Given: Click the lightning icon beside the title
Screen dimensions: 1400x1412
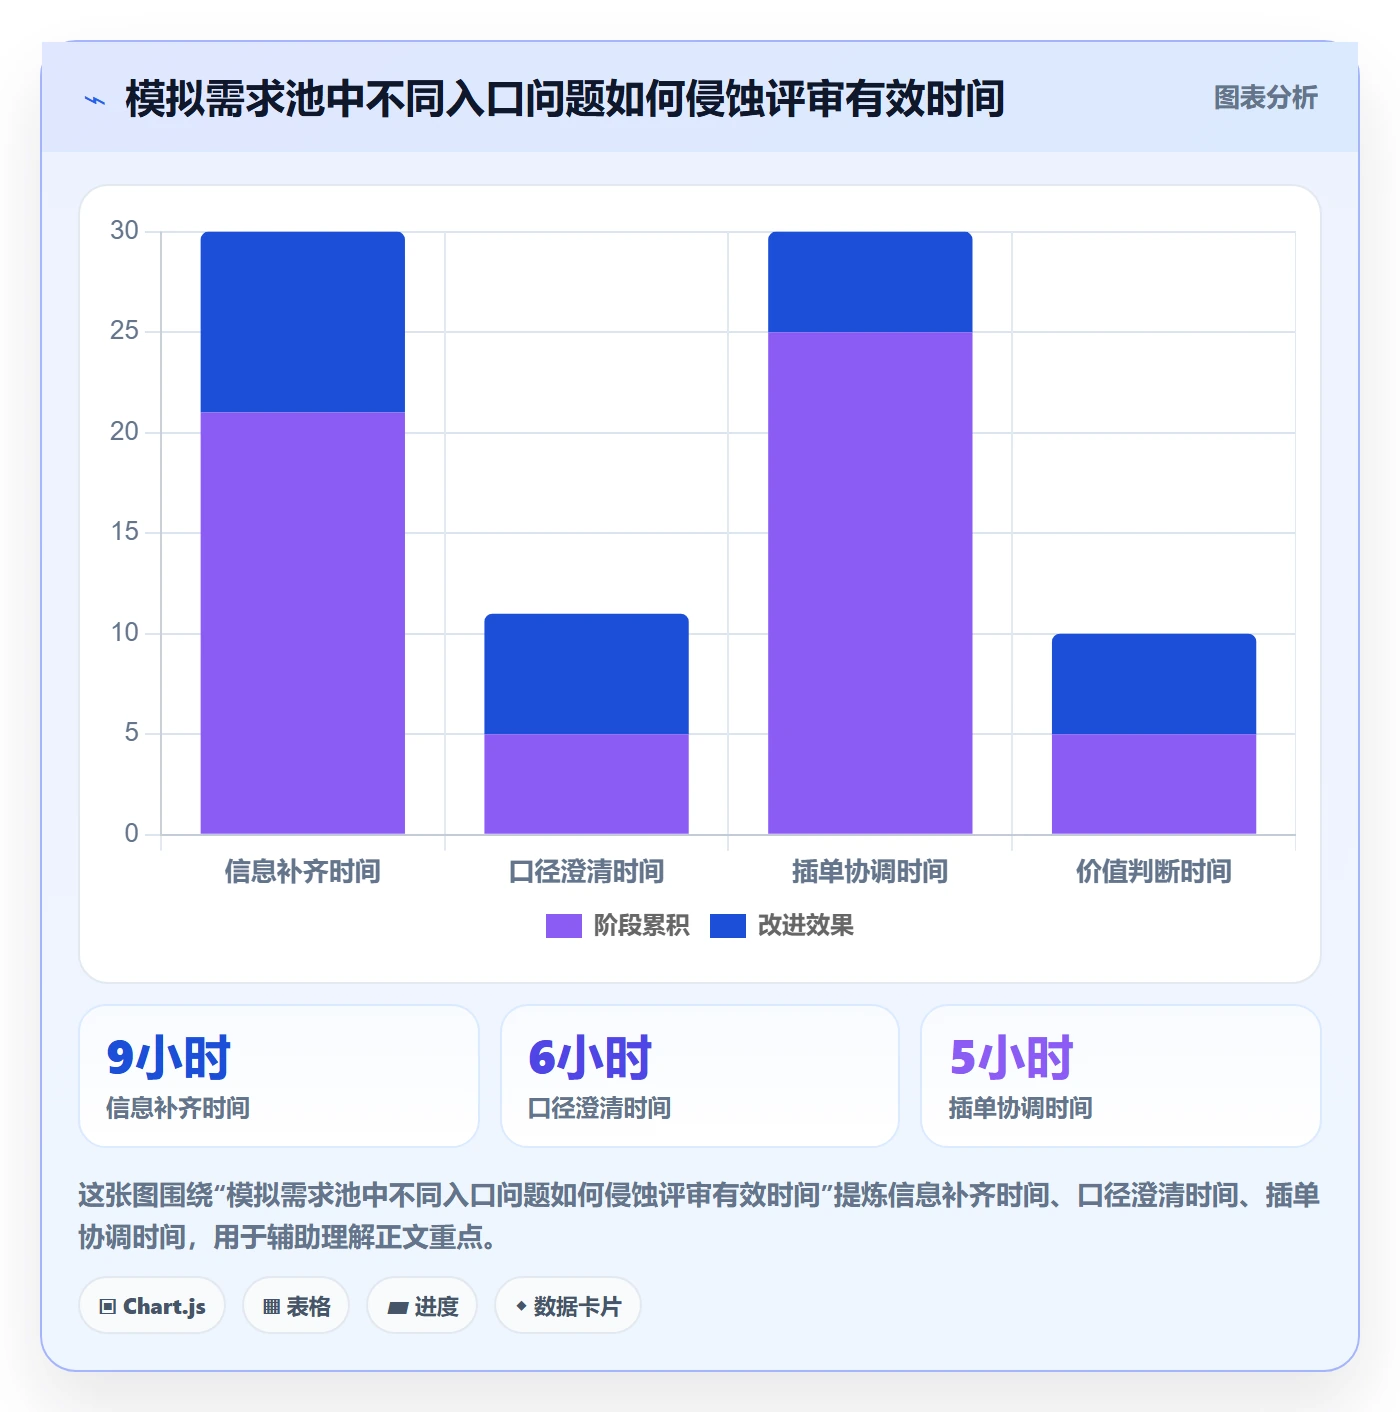Looking at the screenshot, I should point(95,100).
